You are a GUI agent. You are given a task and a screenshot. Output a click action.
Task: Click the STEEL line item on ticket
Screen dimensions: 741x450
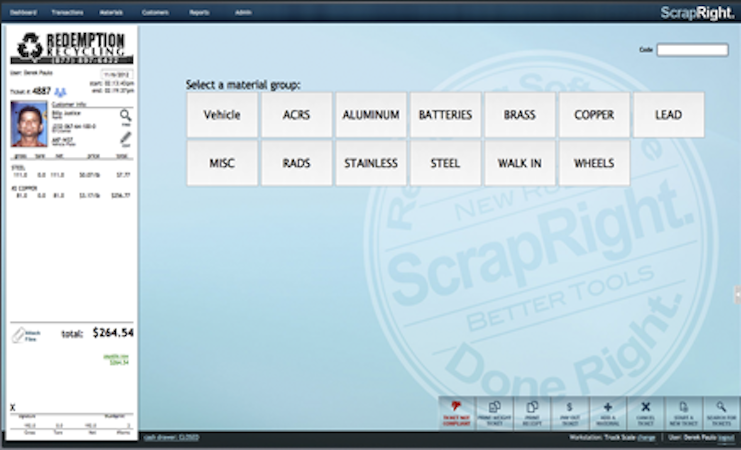pos(71,172)
